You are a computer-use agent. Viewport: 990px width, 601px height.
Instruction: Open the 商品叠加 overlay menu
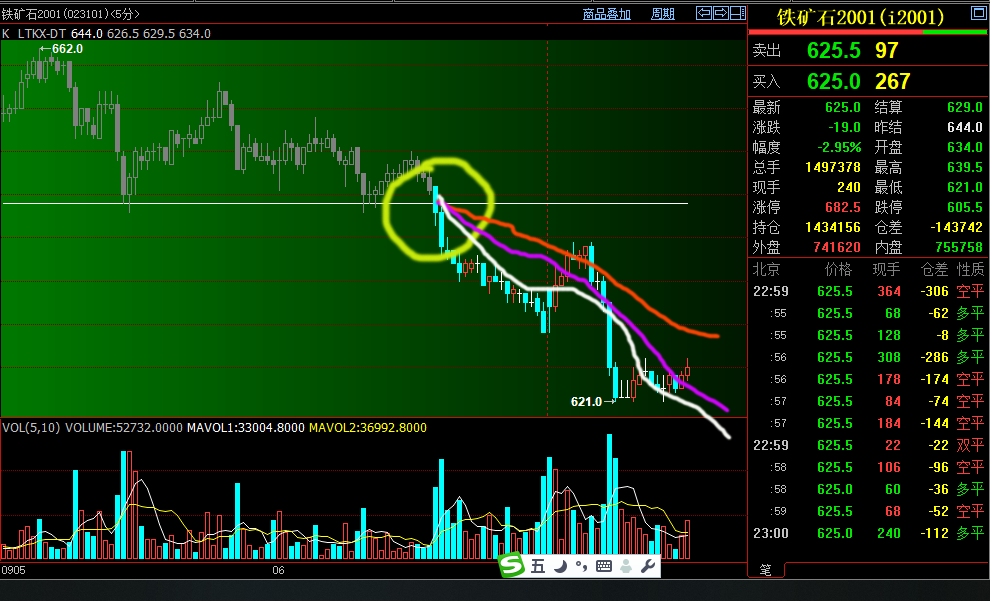point(607,14)
